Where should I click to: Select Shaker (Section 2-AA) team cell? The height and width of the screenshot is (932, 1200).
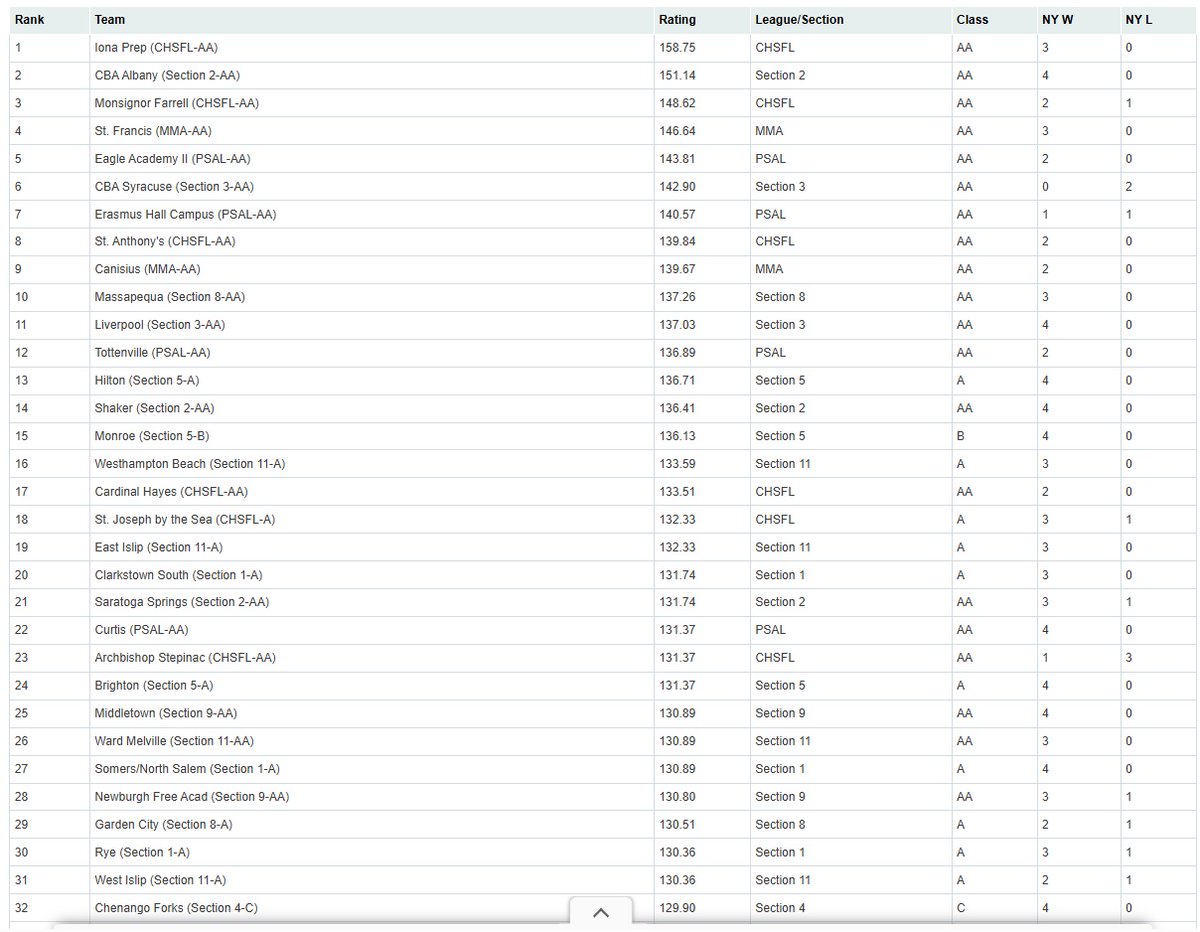coord(370,409)
